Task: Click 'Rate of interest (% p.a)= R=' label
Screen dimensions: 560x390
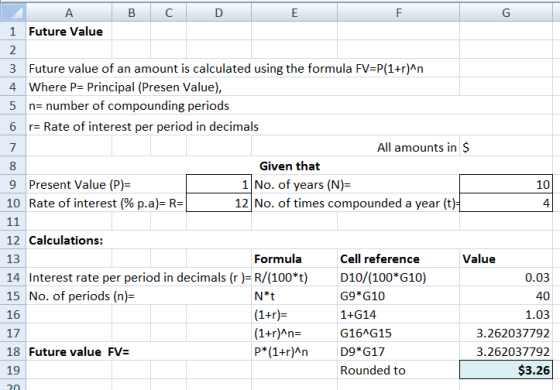Action: (106, 203)
